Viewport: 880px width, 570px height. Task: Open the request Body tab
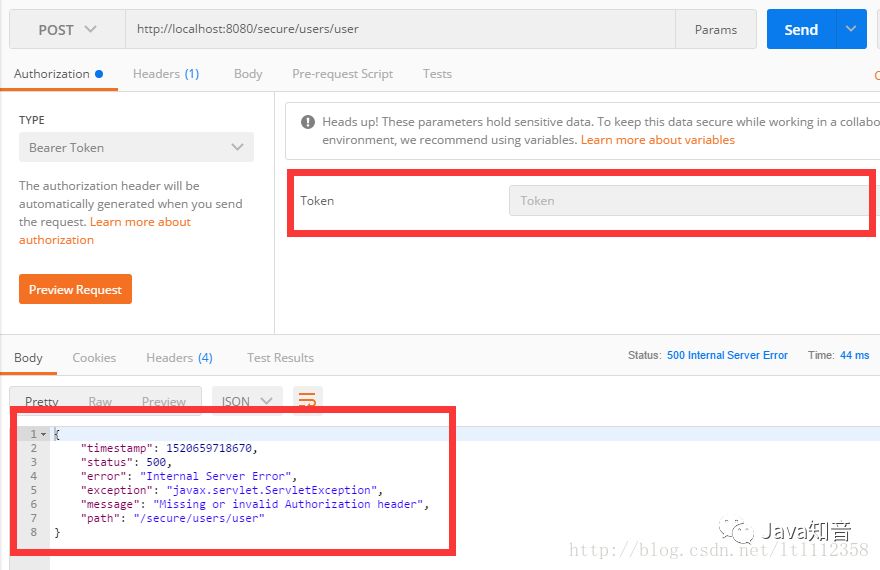[248, 74]
